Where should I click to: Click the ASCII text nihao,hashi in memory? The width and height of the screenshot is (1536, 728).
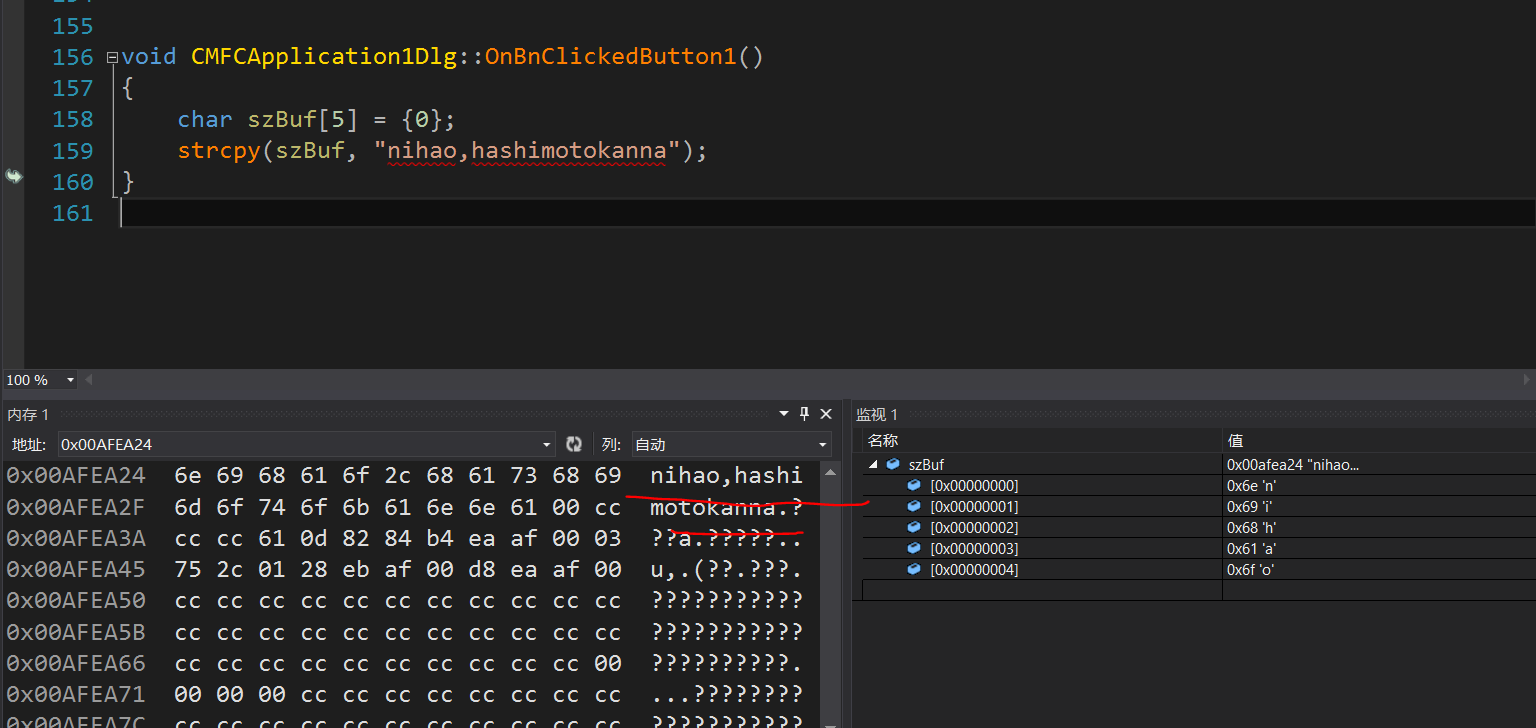[726, 475]
